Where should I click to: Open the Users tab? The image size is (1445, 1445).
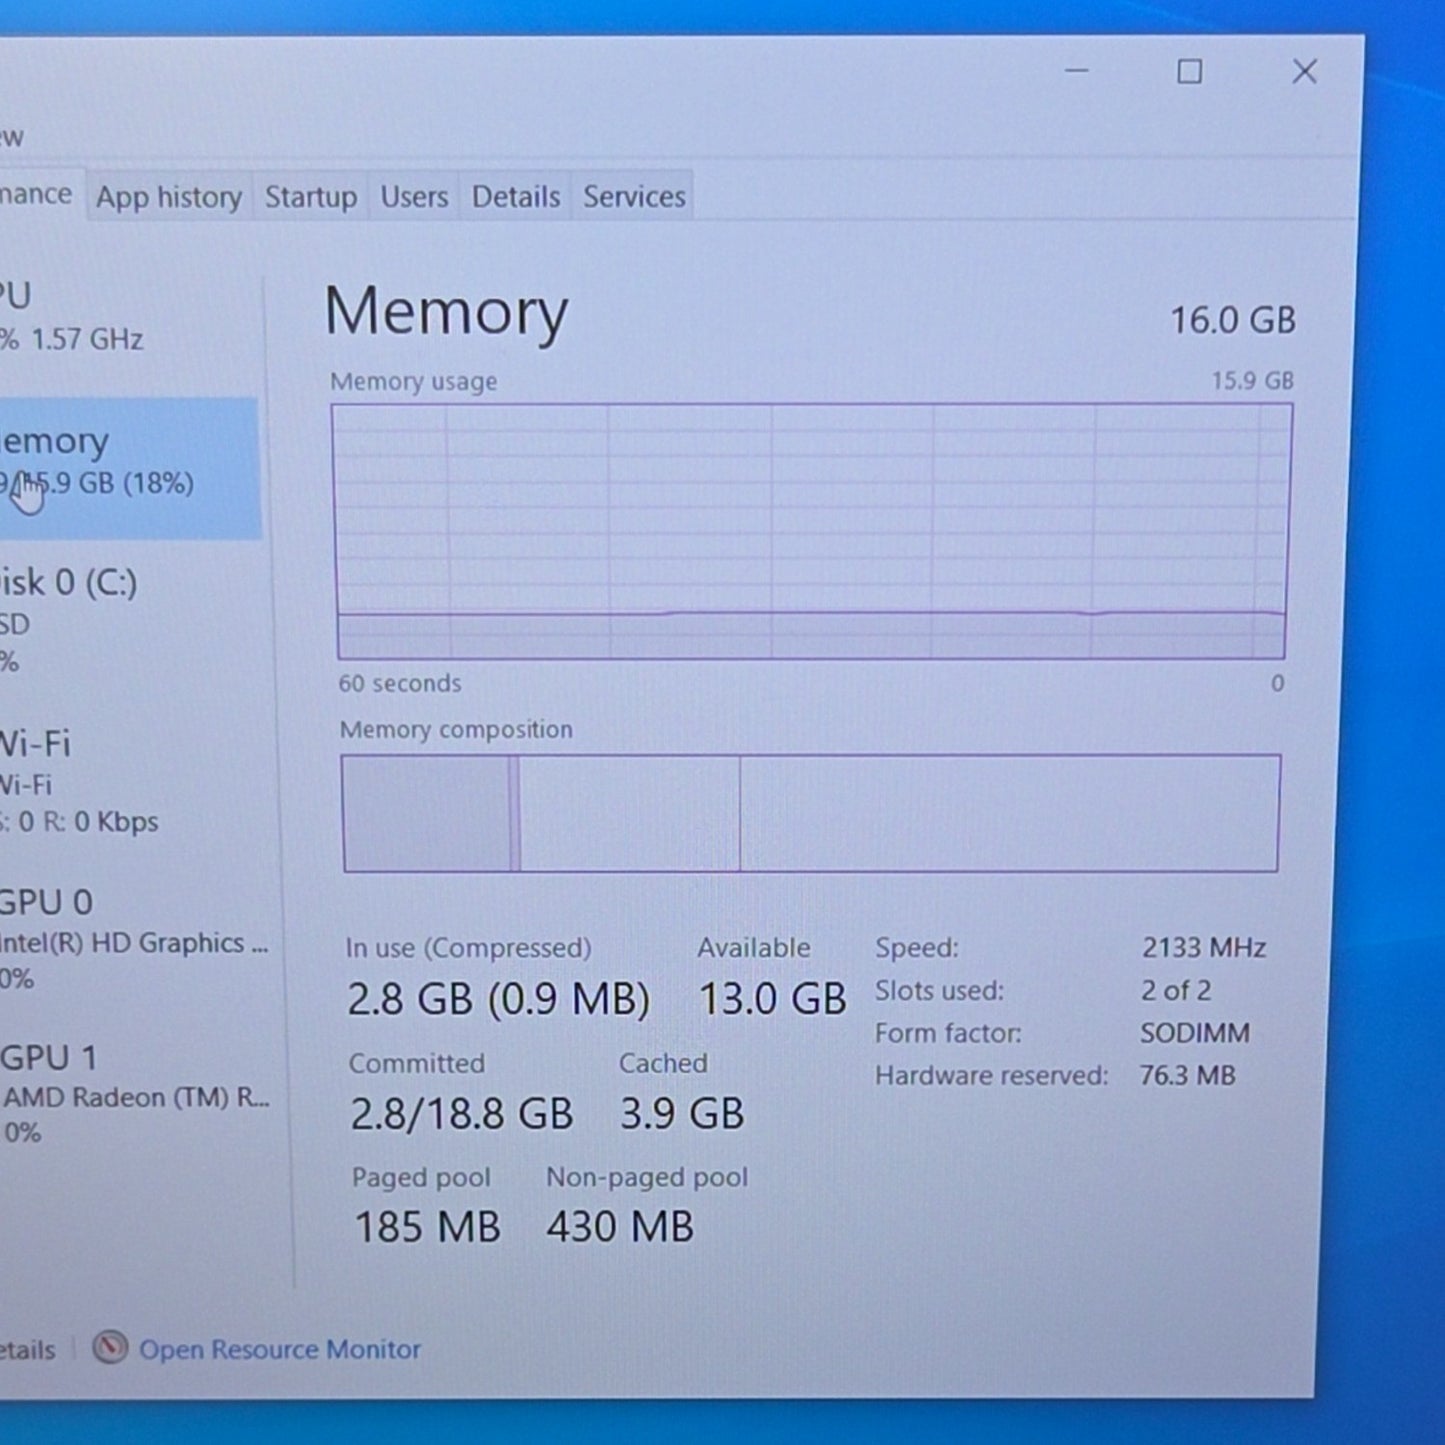coord(414,197)
